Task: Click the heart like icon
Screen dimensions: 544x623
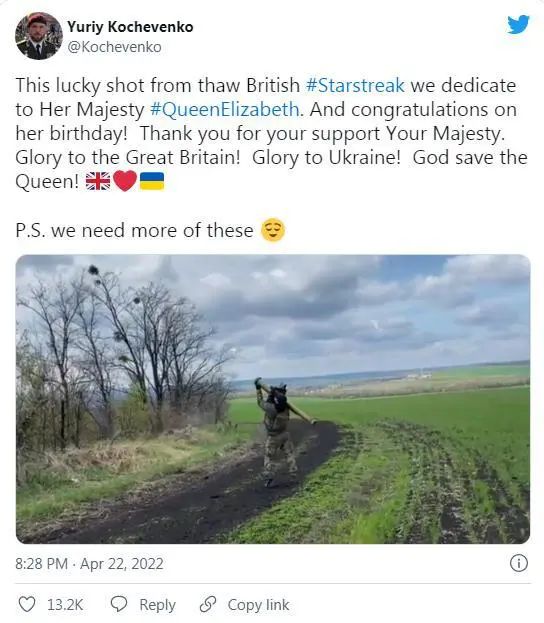Action: point(27,604)
